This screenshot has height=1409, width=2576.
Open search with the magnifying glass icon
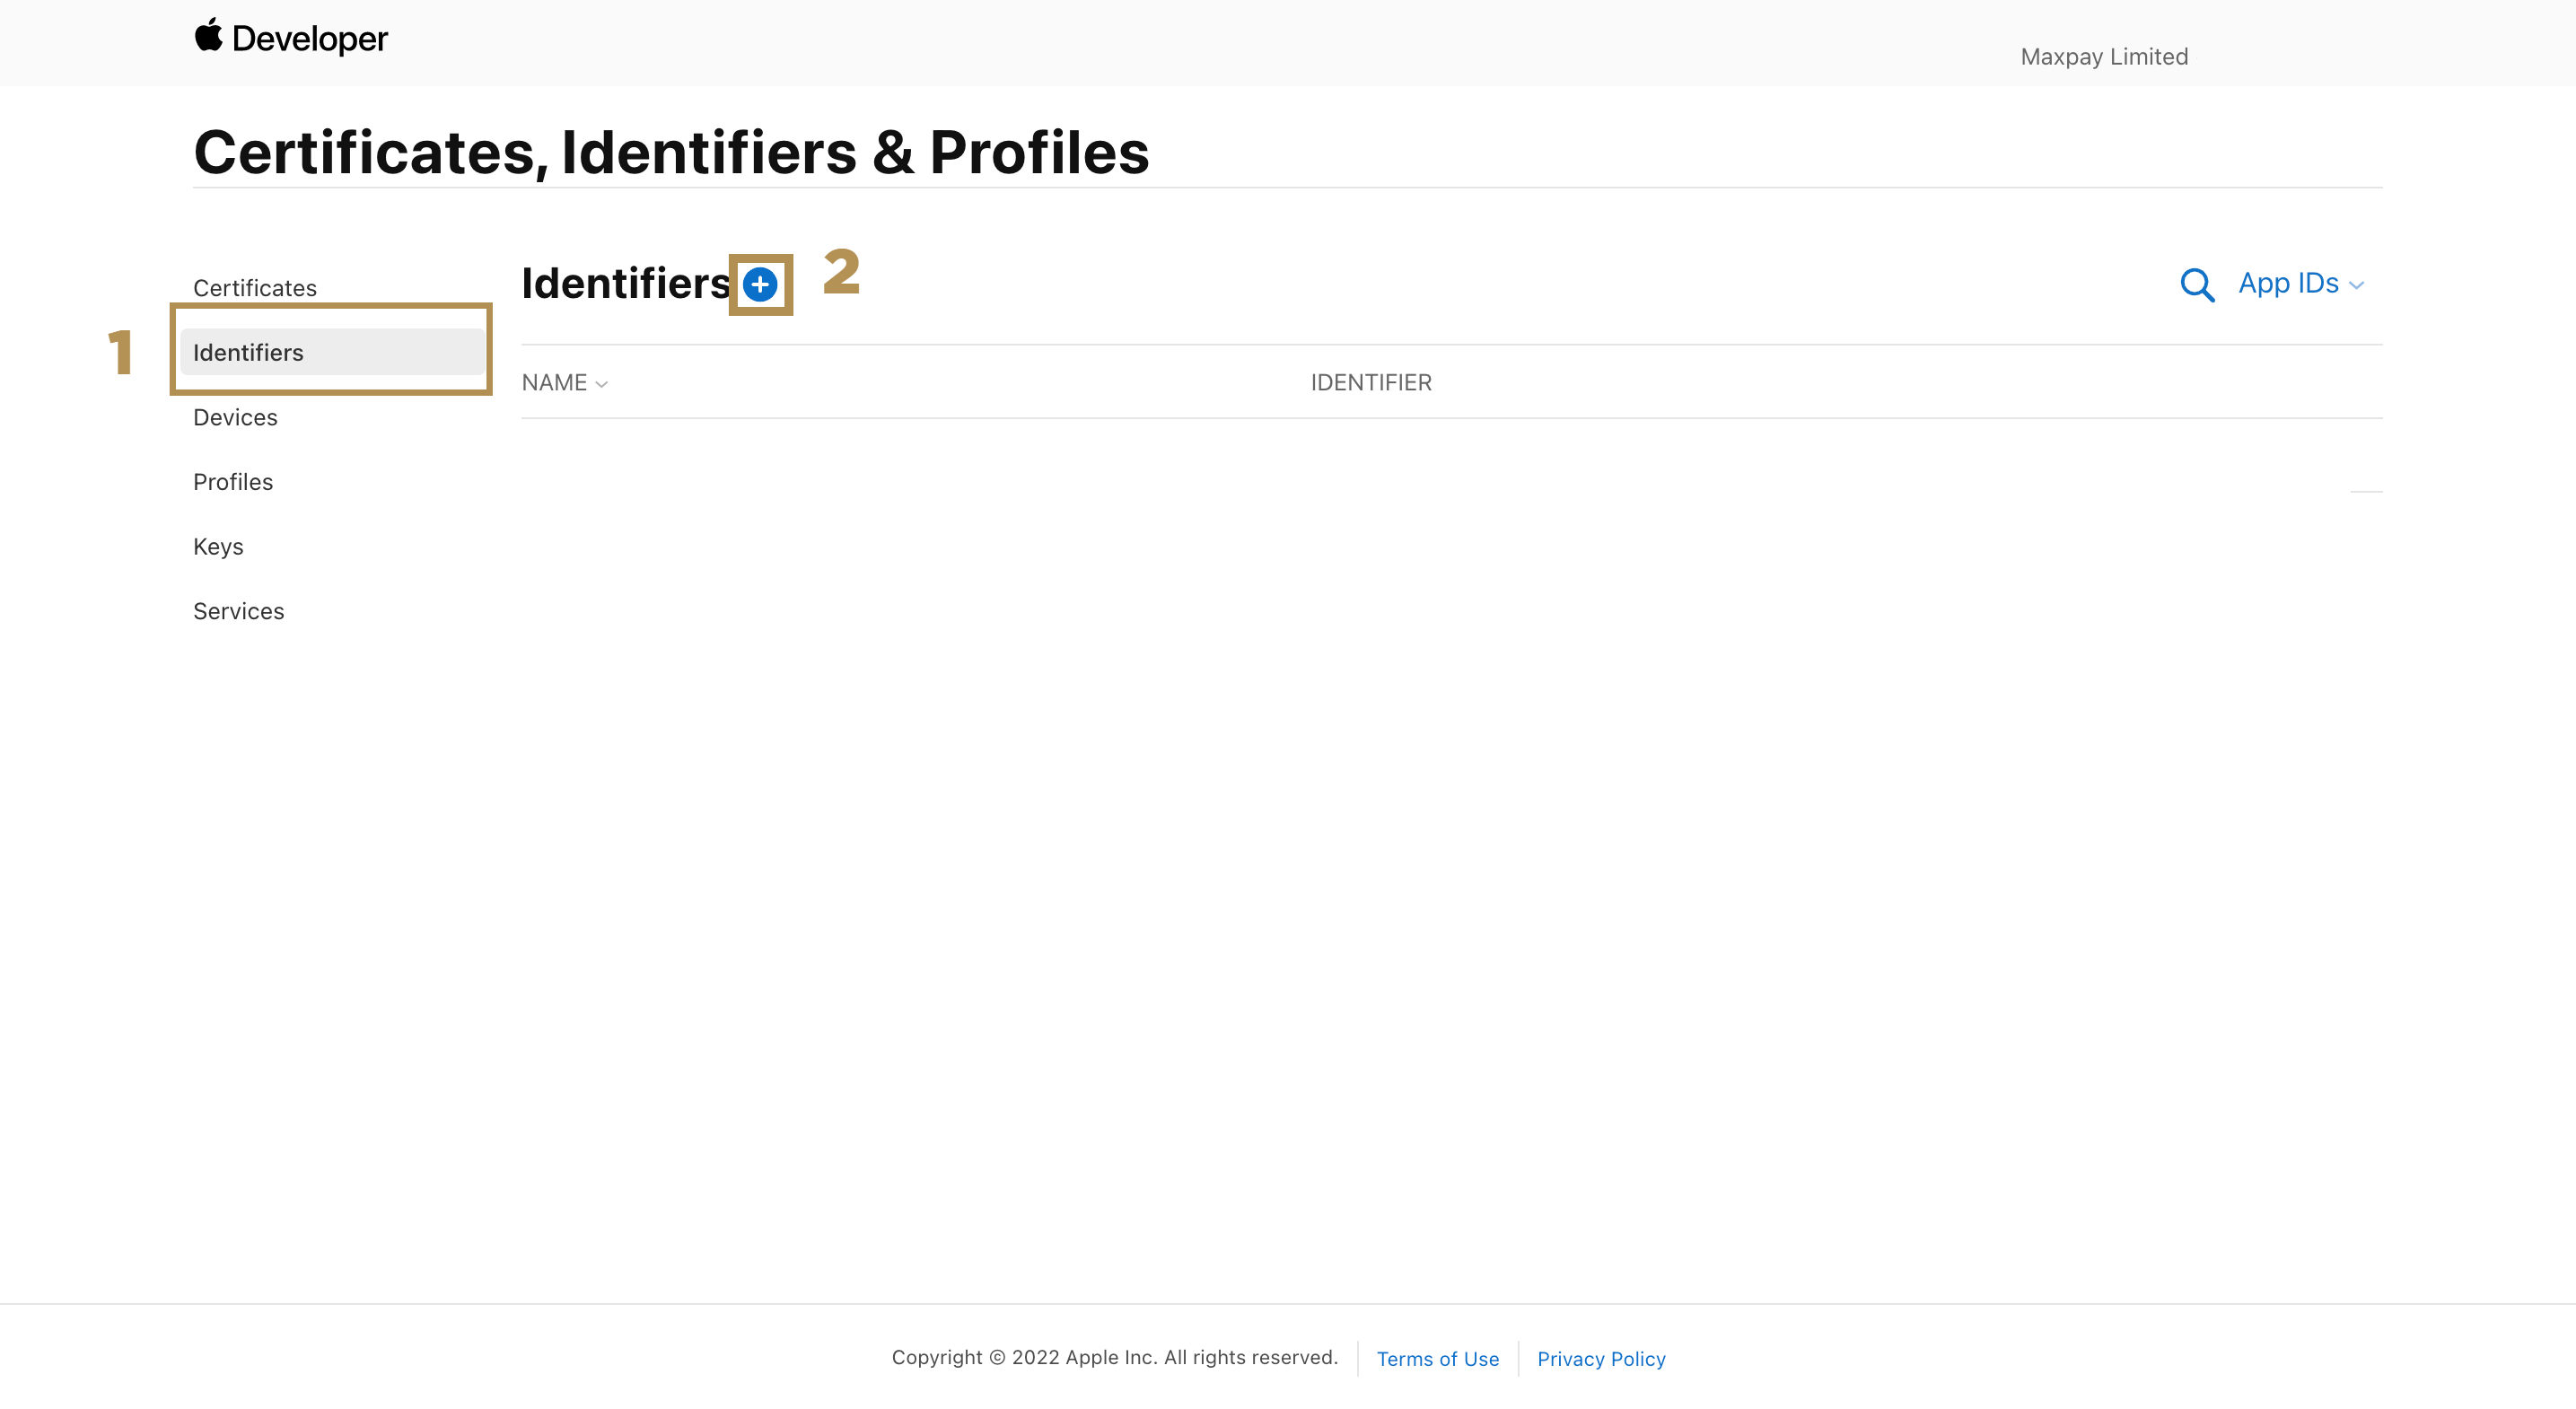(x=2196, y=285)
